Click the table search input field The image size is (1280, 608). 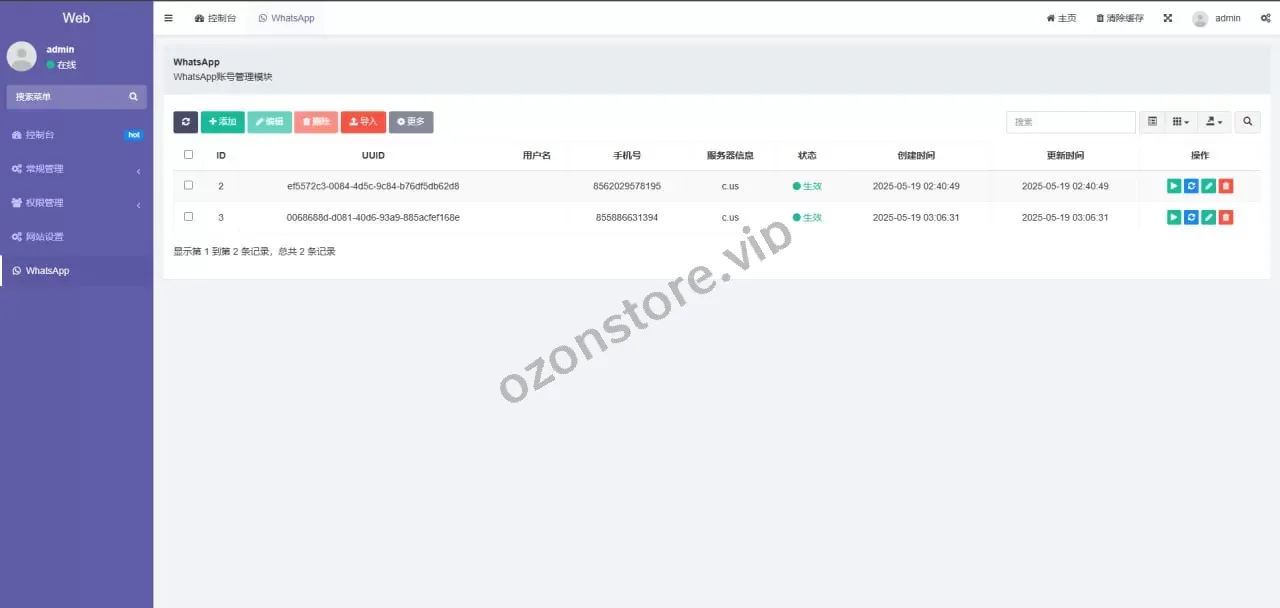(x=1070, y=122)
